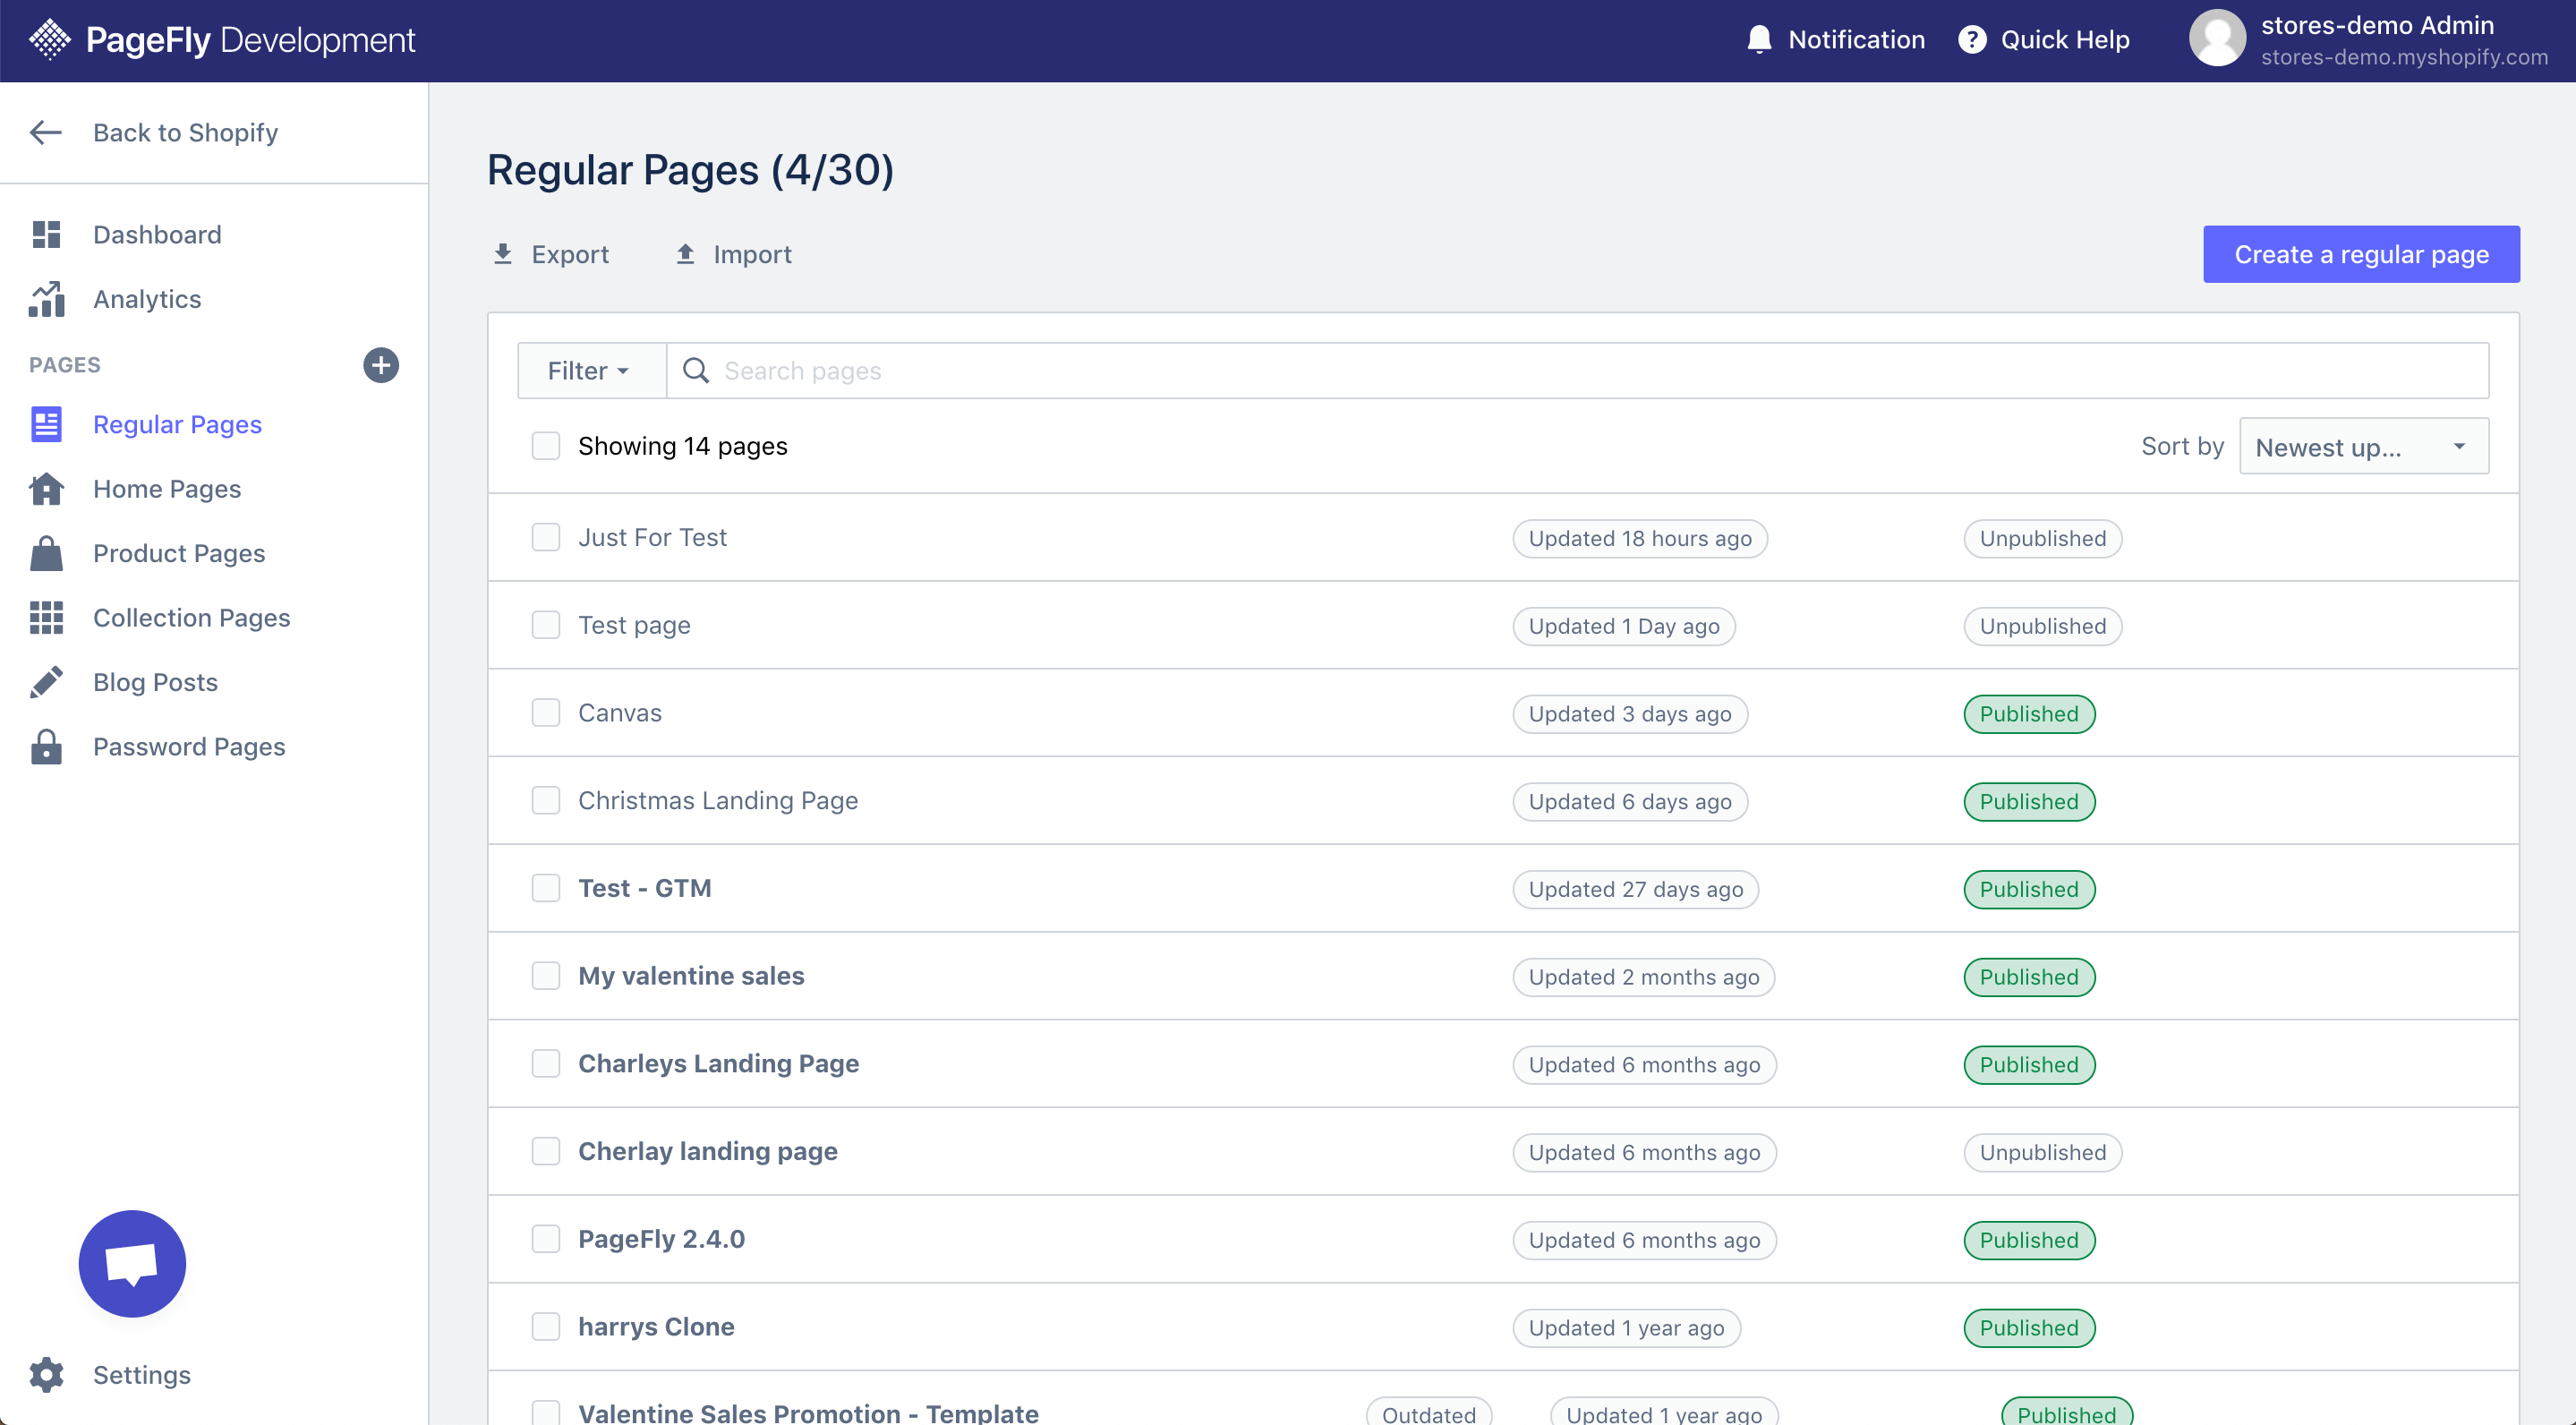
Task: Click the Collection Pages grid icon
Action: coord(46,618)
